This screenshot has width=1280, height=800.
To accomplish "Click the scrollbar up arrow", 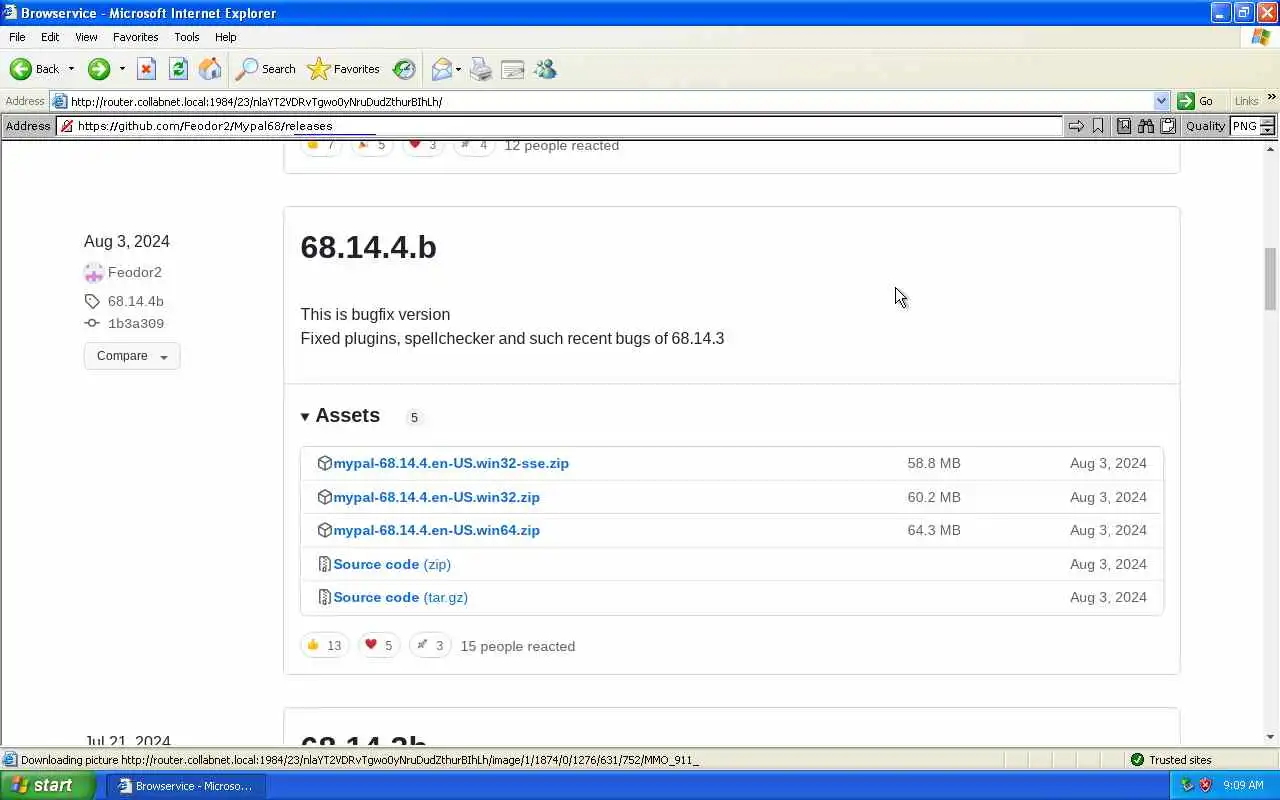I will [1271, 149].
